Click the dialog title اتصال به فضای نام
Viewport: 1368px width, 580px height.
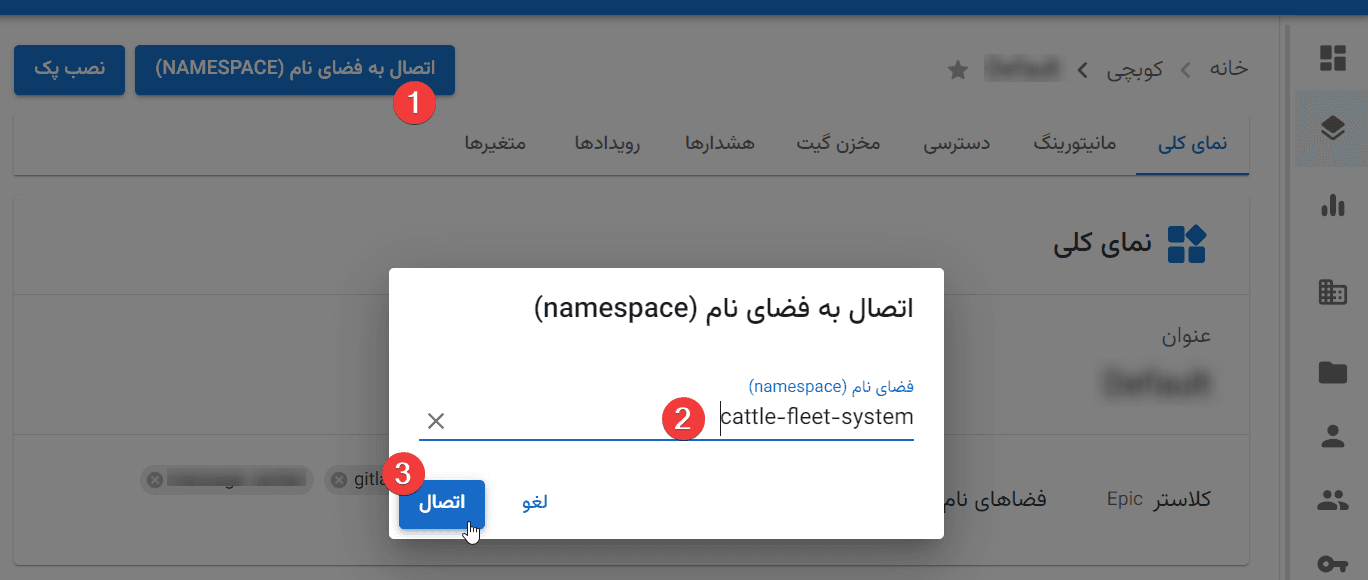click(724, 308)
